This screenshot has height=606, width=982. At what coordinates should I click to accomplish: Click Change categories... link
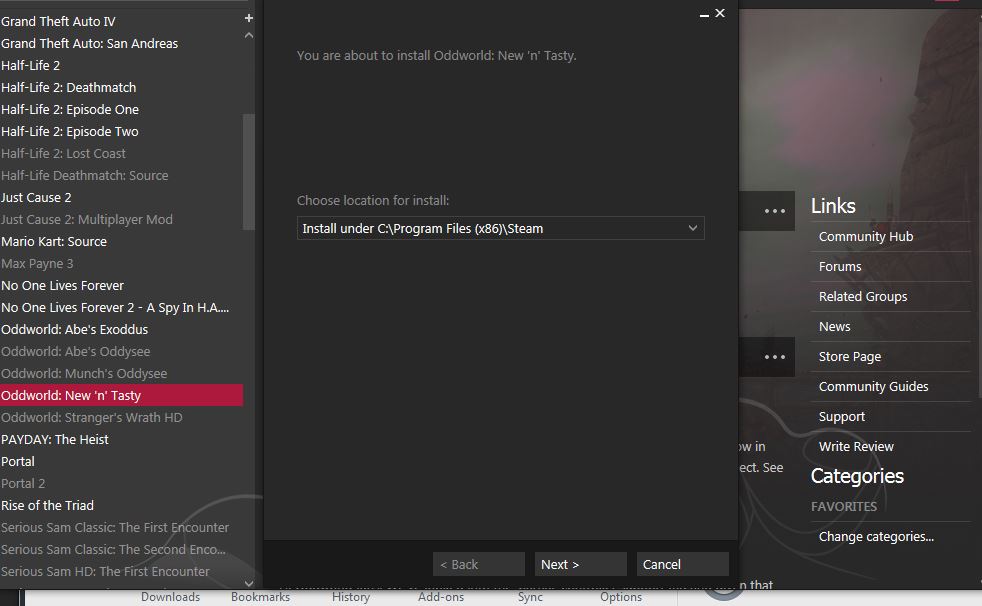coord(876,536)
